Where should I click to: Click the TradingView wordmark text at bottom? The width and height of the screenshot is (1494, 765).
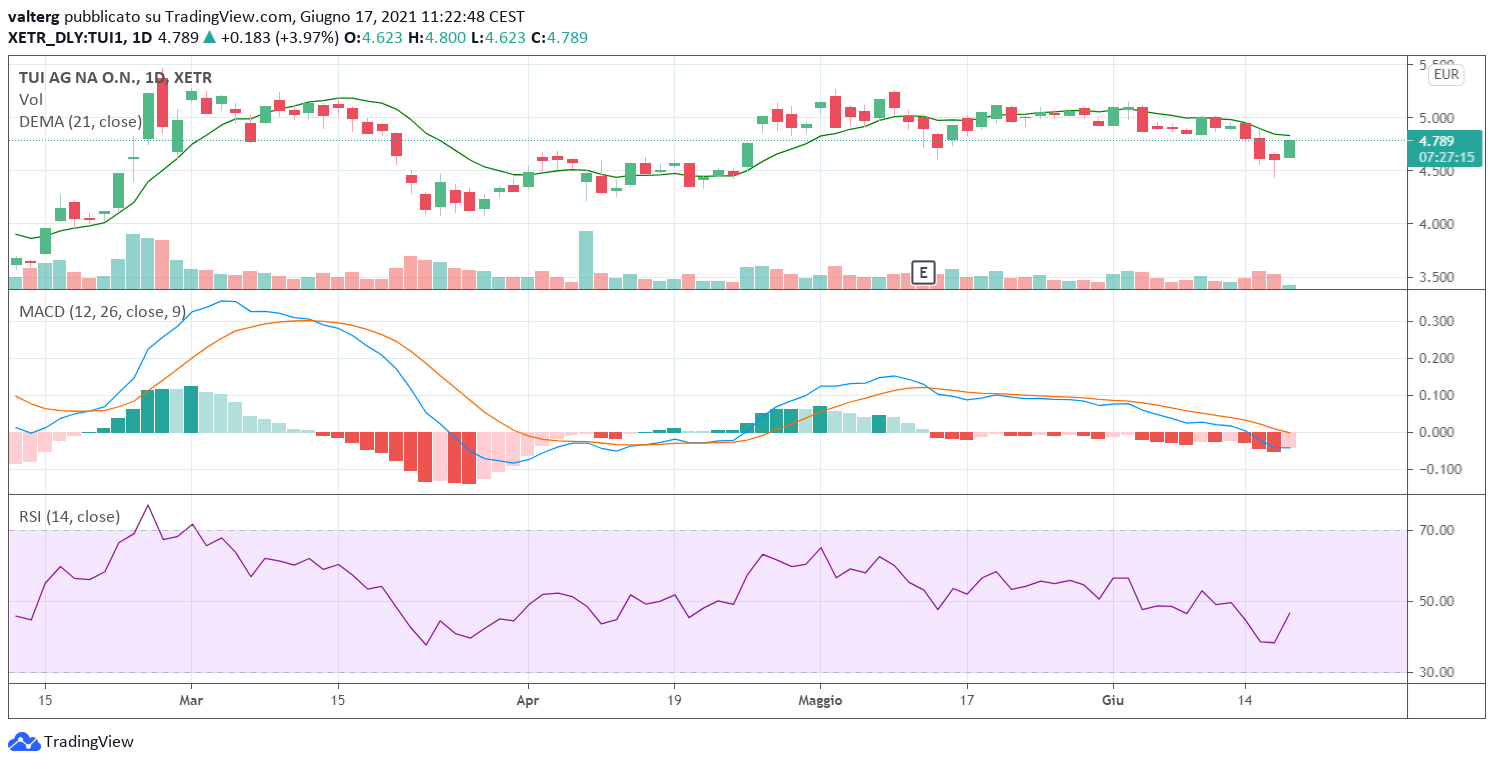pyautogui.click(x=89, y=742)
